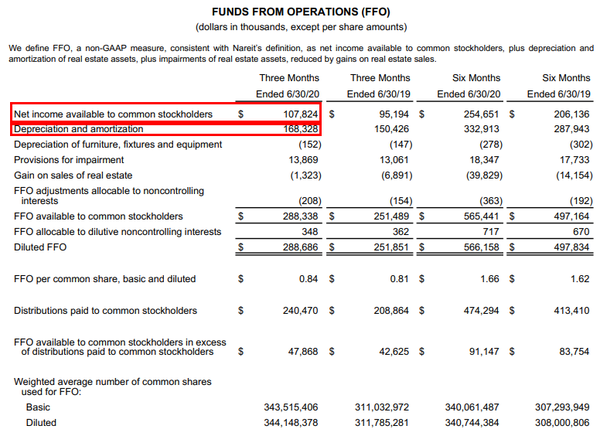Select value 474,294 distributions paid
Screen dimensions: 600x436
tap(481, 310)
